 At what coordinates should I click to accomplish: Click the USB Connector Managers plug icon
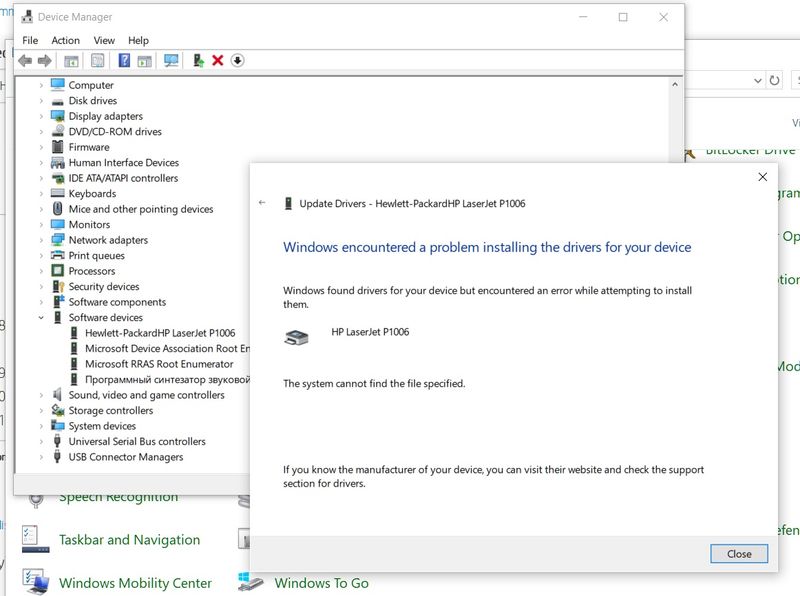click(58, 456)
